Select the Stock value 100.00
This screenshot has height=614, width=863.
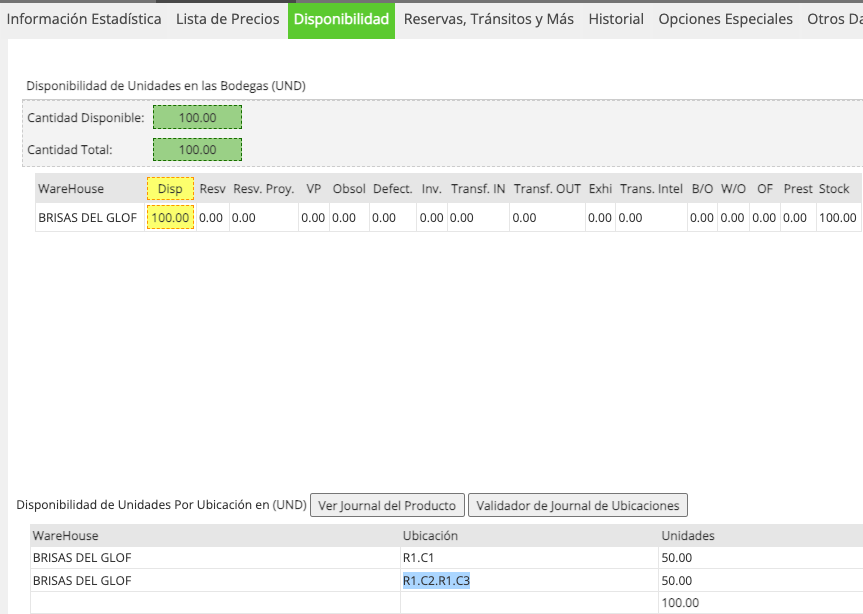[x=837, y=217]
